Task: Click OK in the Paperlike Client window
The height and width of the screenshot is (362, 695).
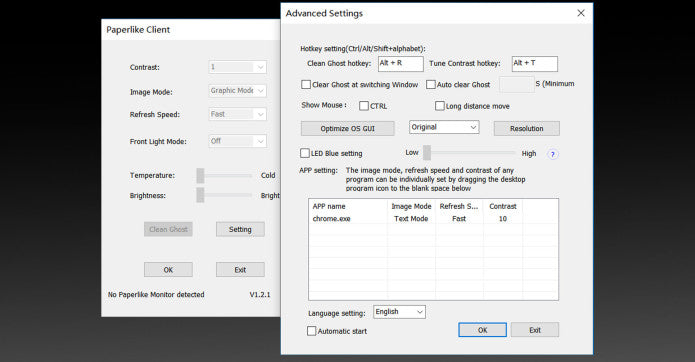Action: (x=168, y=270)
